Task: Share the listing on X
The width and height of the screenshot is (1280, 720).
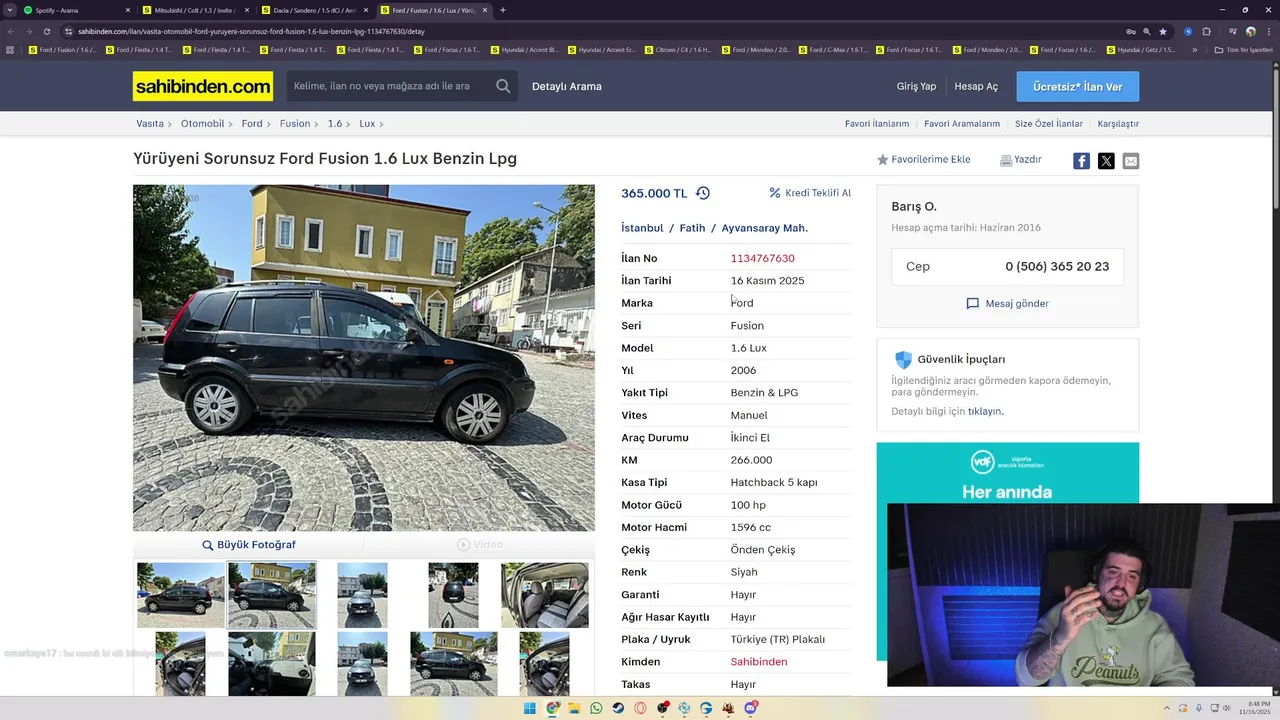Action: pyautogui.click(x=1106, y=161)
